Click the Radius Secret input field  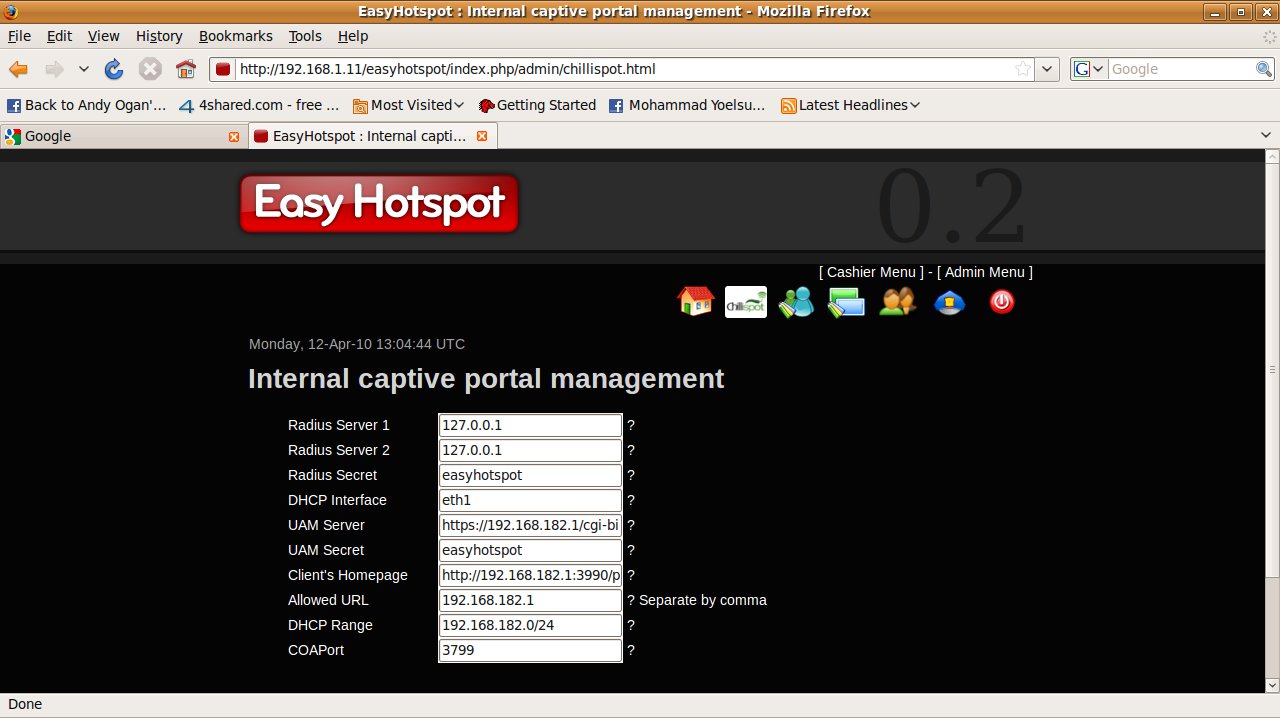[x=530, y=475]
